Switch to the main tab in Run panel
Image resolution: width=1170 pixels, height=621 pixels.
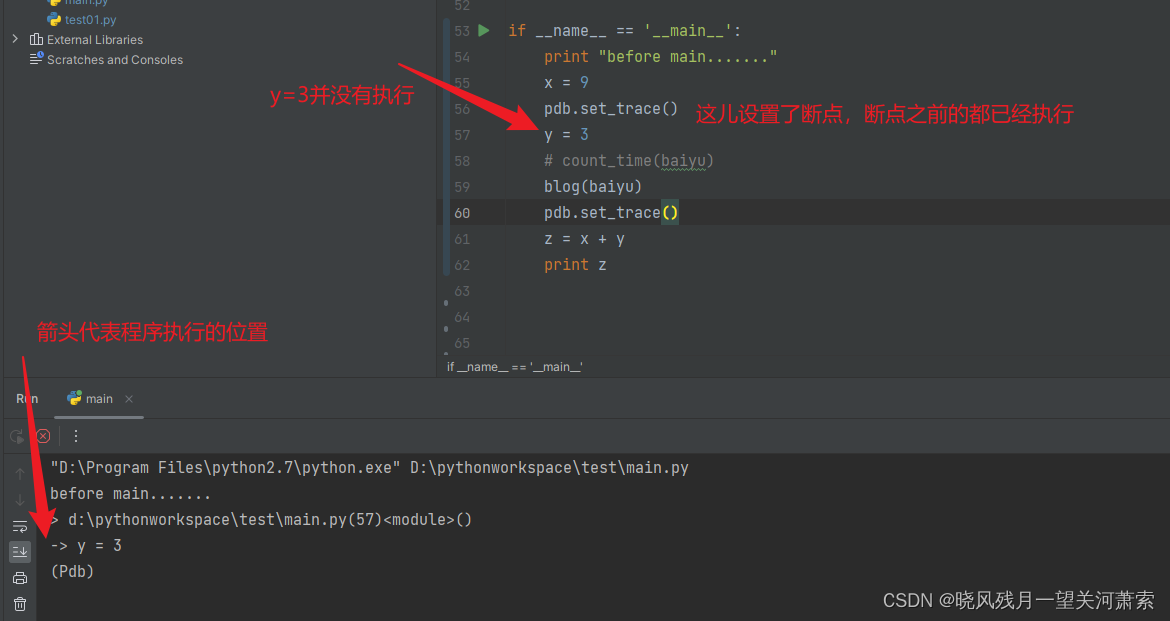(98, 398)
